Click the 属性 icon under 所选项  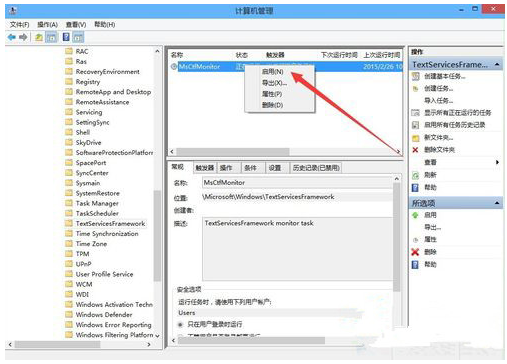[x=415, y=240]
